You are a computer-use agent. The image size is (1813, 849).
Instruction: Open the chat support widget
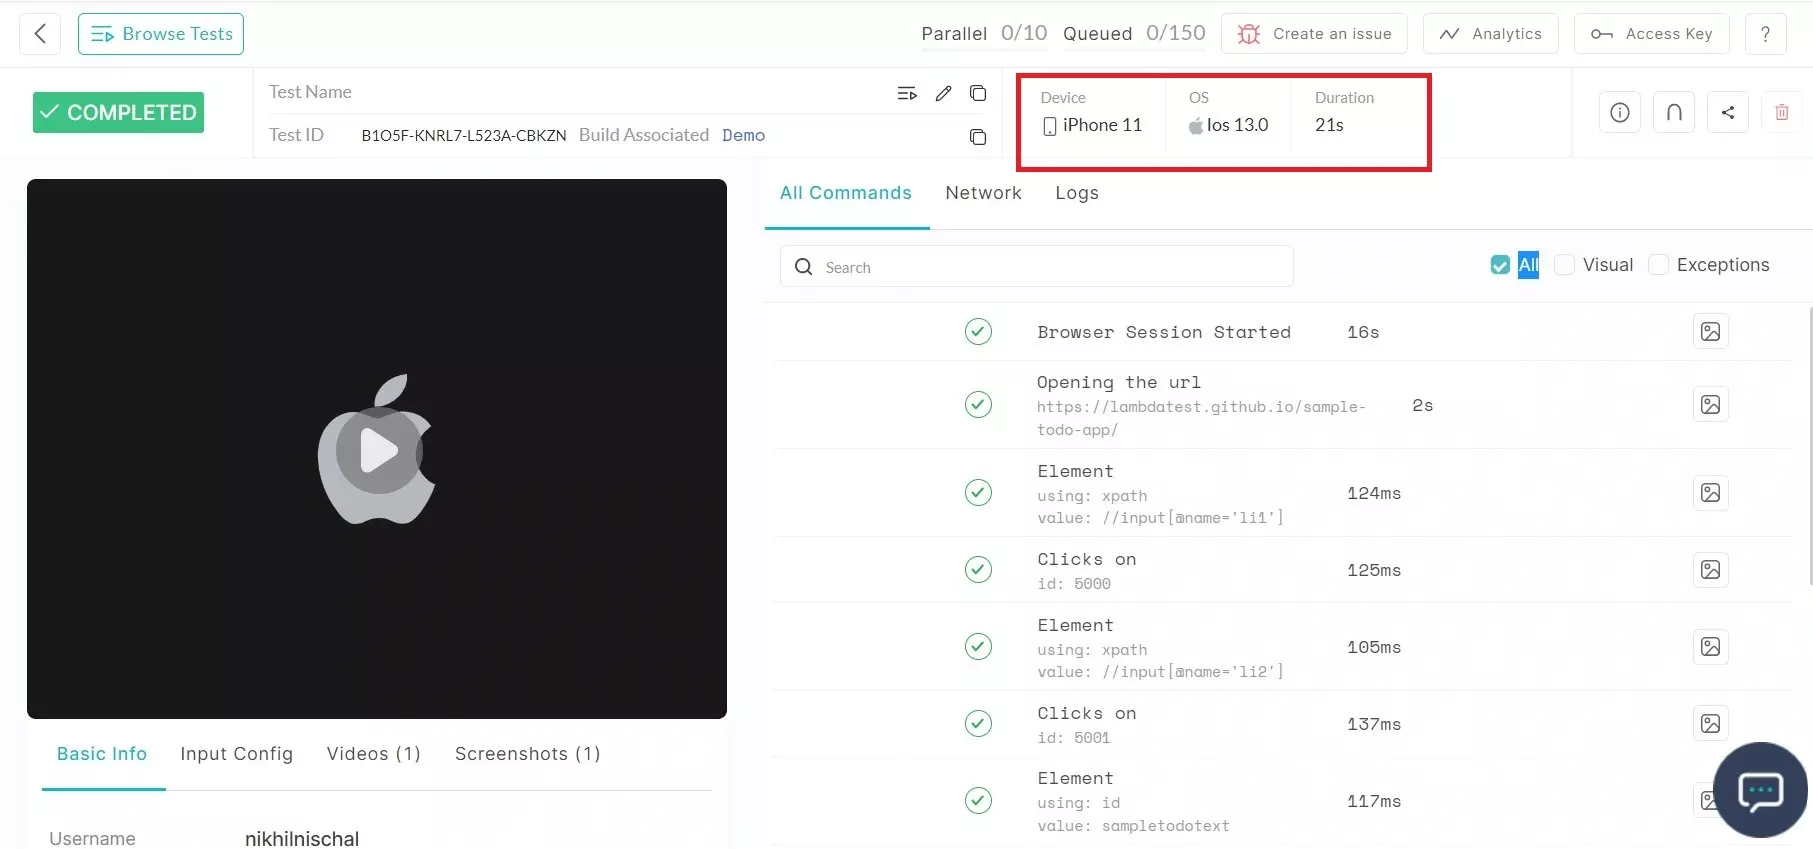pos(1760,790)
